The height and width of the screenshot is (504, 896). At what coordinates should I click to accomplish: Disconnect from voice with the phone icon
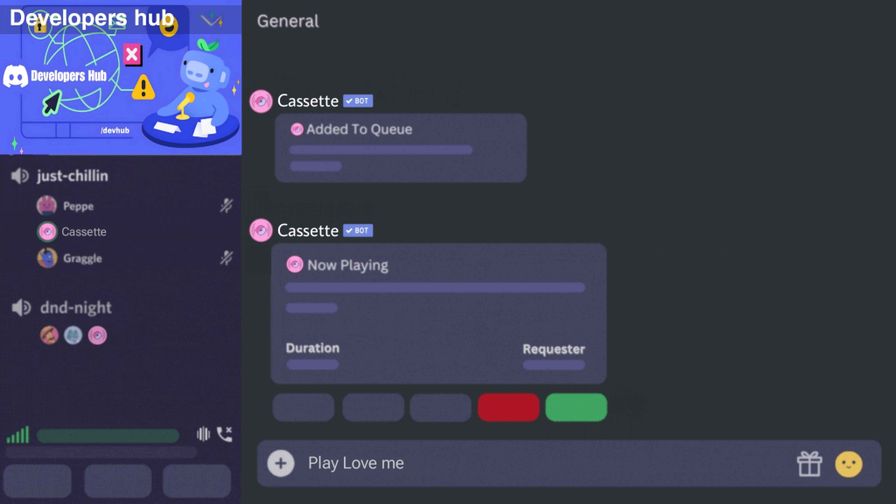point(225,434)
